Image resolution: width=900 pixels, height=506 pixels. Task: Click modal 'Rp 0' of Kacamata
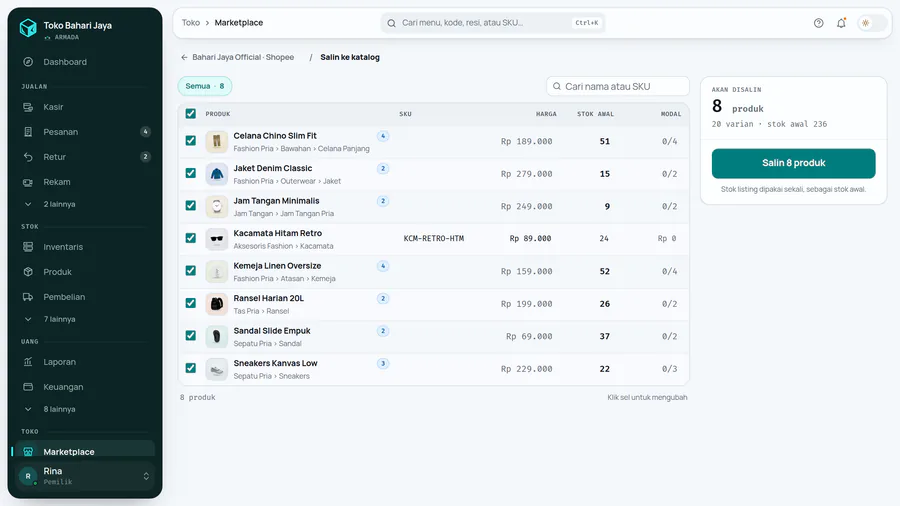coord(667,239)
